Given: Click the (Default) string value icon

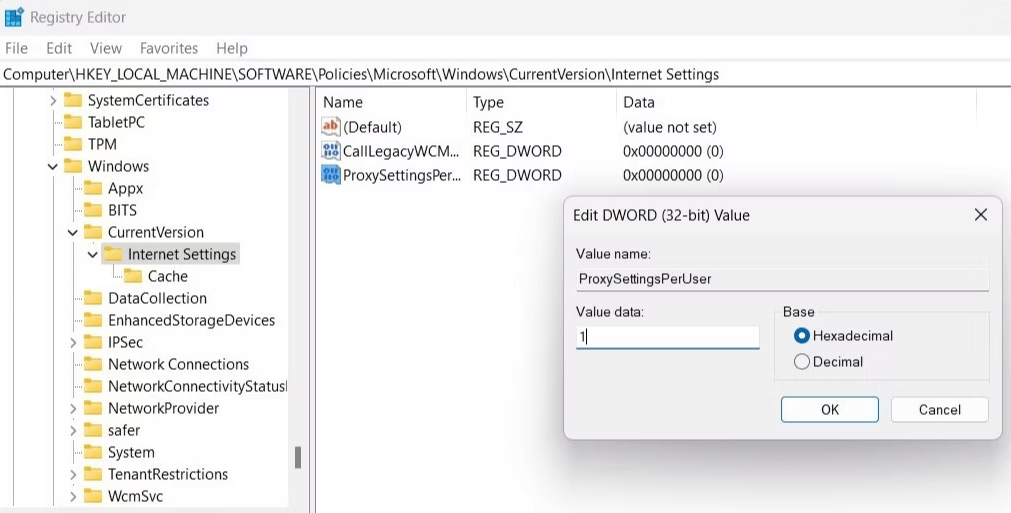Looking at the screenshot, I should coord(331,126).
